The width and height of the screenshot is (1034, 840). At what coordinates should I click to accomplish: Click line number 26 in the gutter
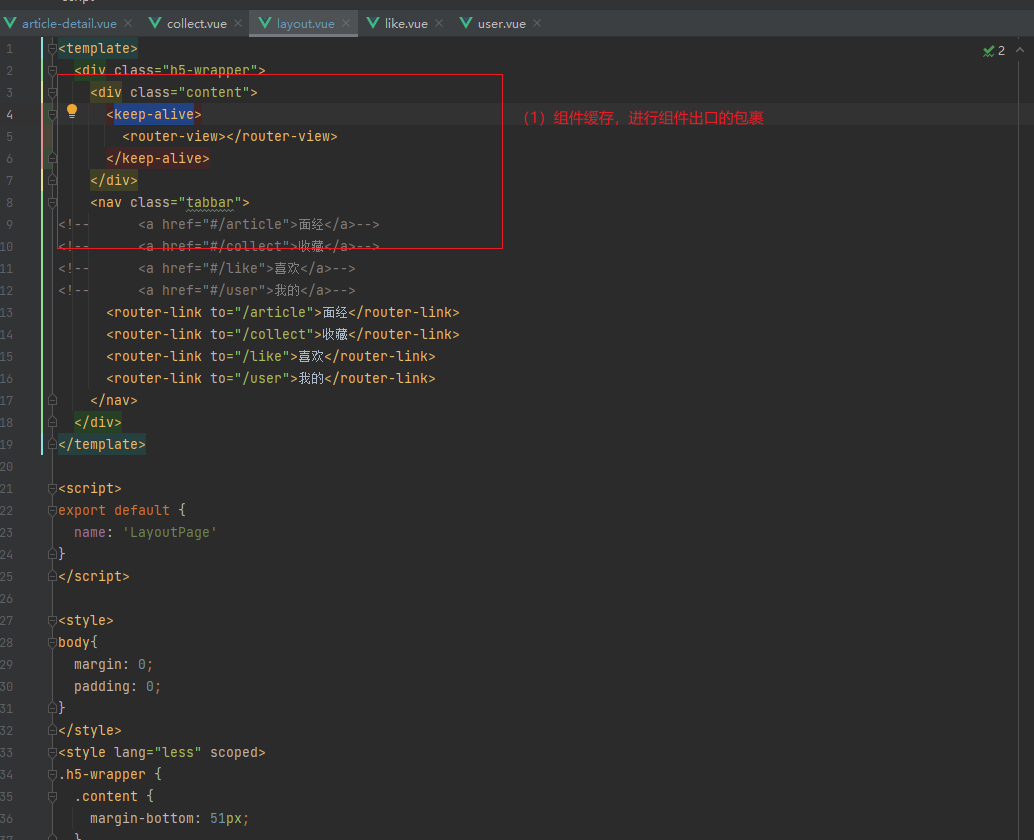coord(7,599)
